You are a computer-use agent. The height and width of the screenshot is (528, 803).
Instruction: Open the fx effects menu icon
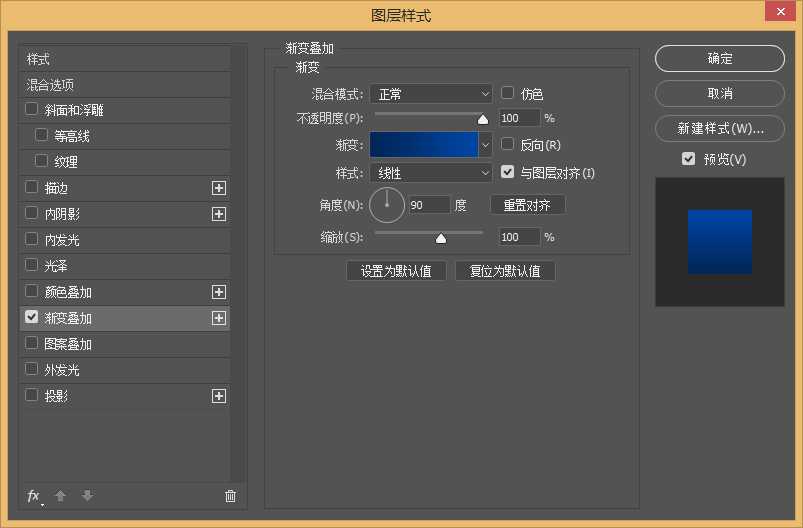(34, 496)
